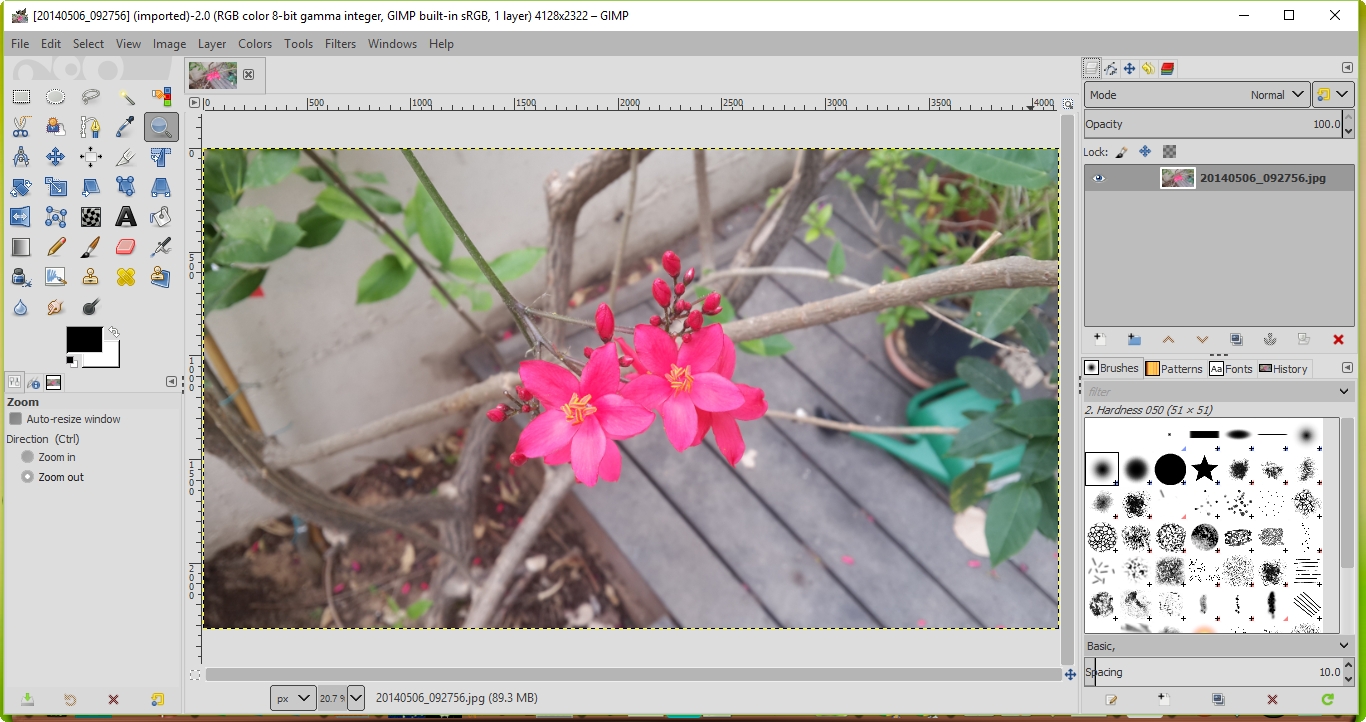Open the layer Mode dropdown

tap(1197, 95)
